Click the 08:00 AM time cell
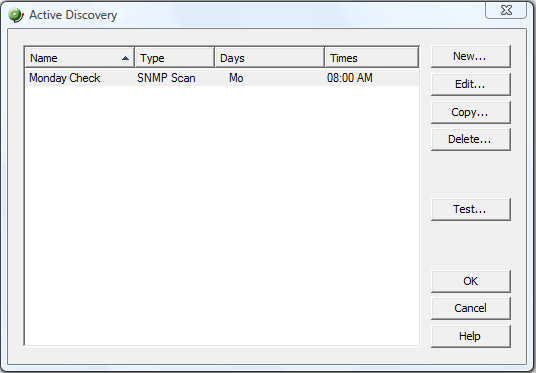Image resolution: width=536 pixels, height=373 pixels. point(350,78)
